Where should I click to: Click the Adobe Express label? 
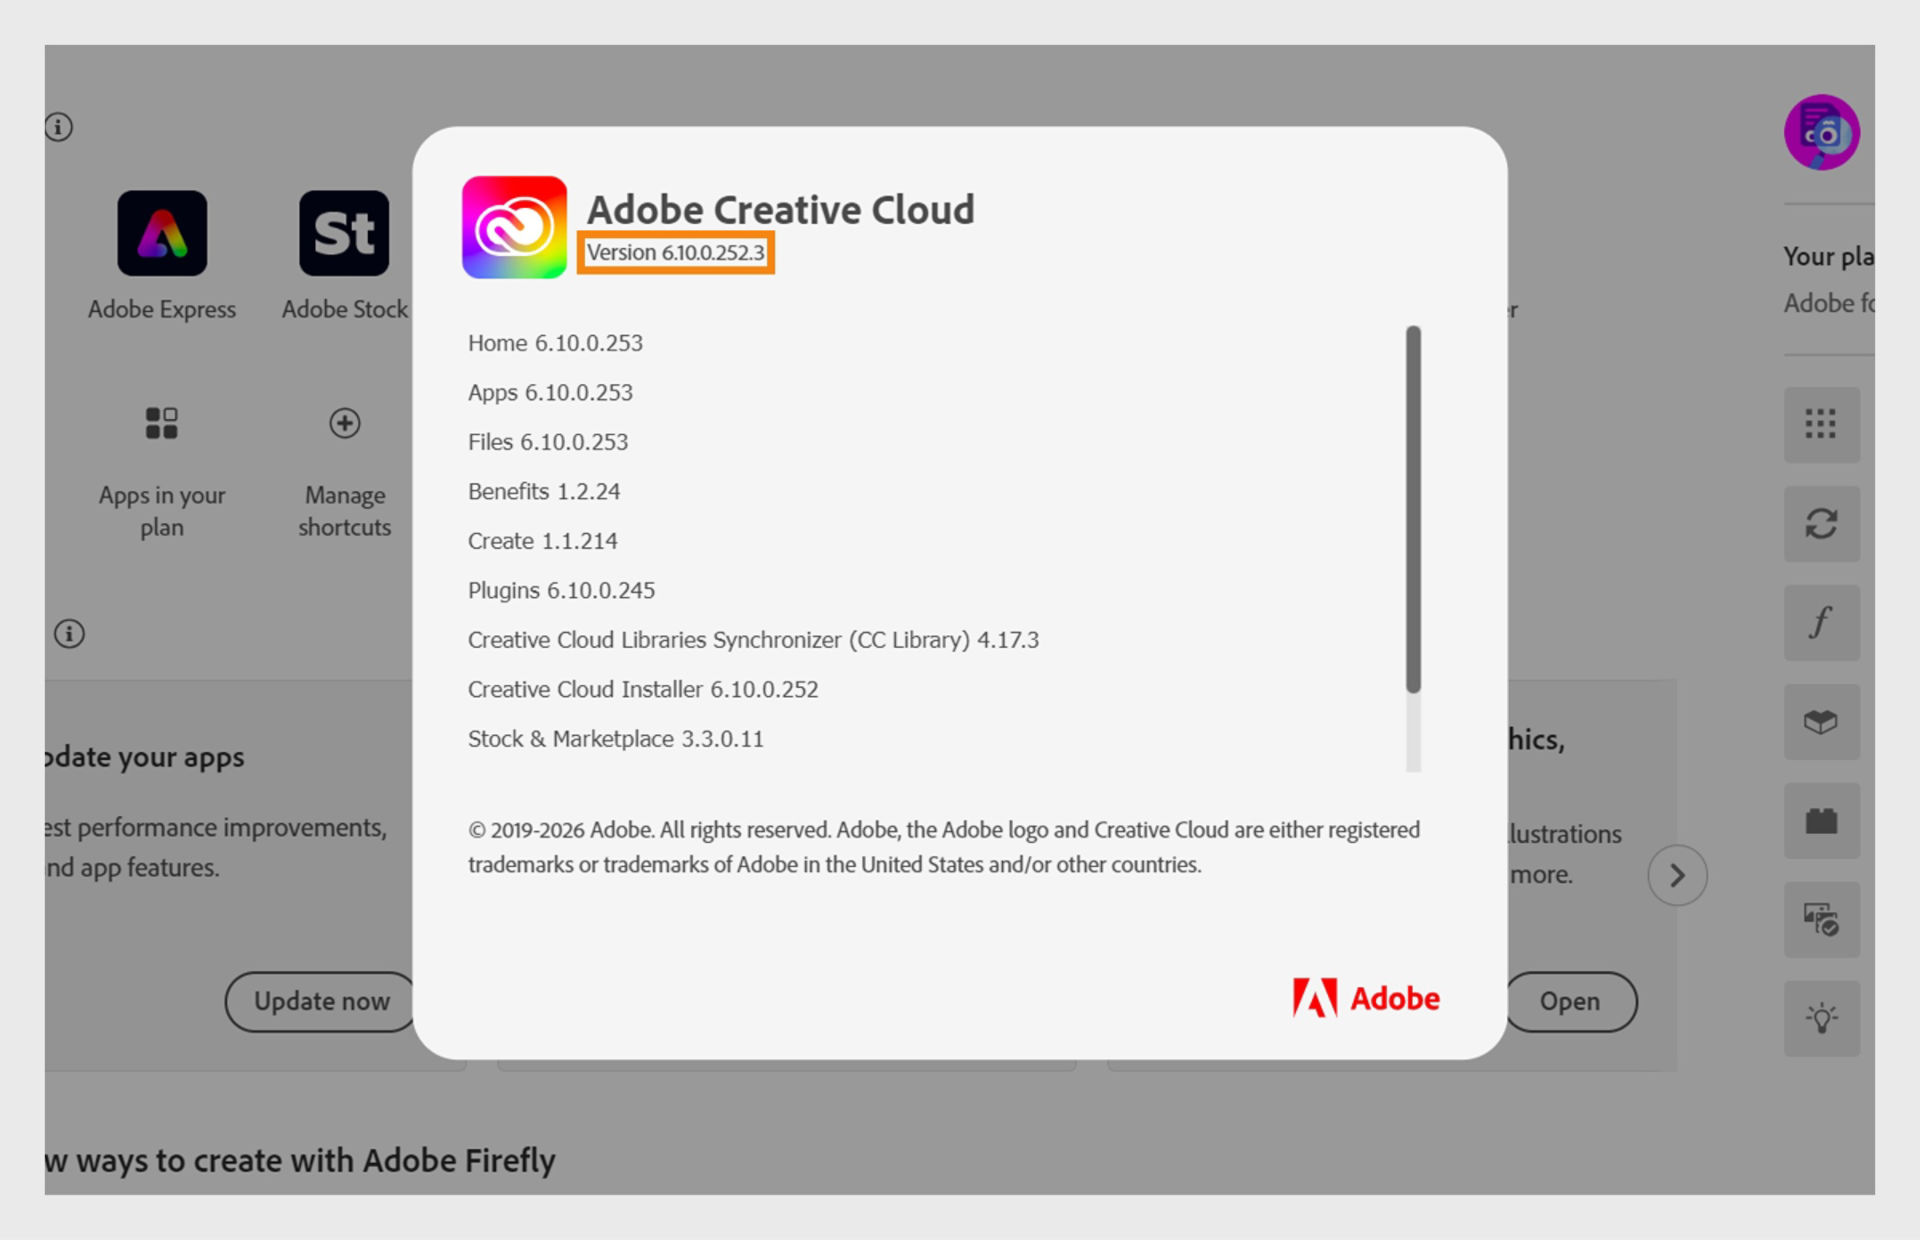click(162, 309)
